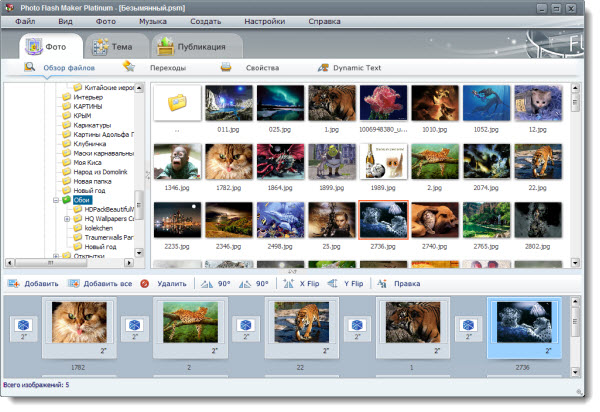Click the transition icon before the cat slide

(x=23, y=326)
